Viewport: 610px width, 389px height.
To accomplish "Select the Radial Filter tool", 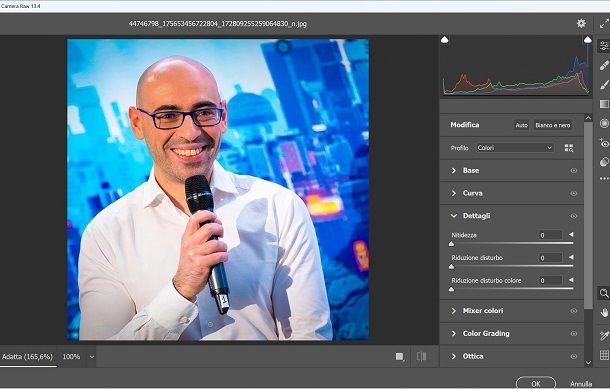I will click(x=604, y=123).
